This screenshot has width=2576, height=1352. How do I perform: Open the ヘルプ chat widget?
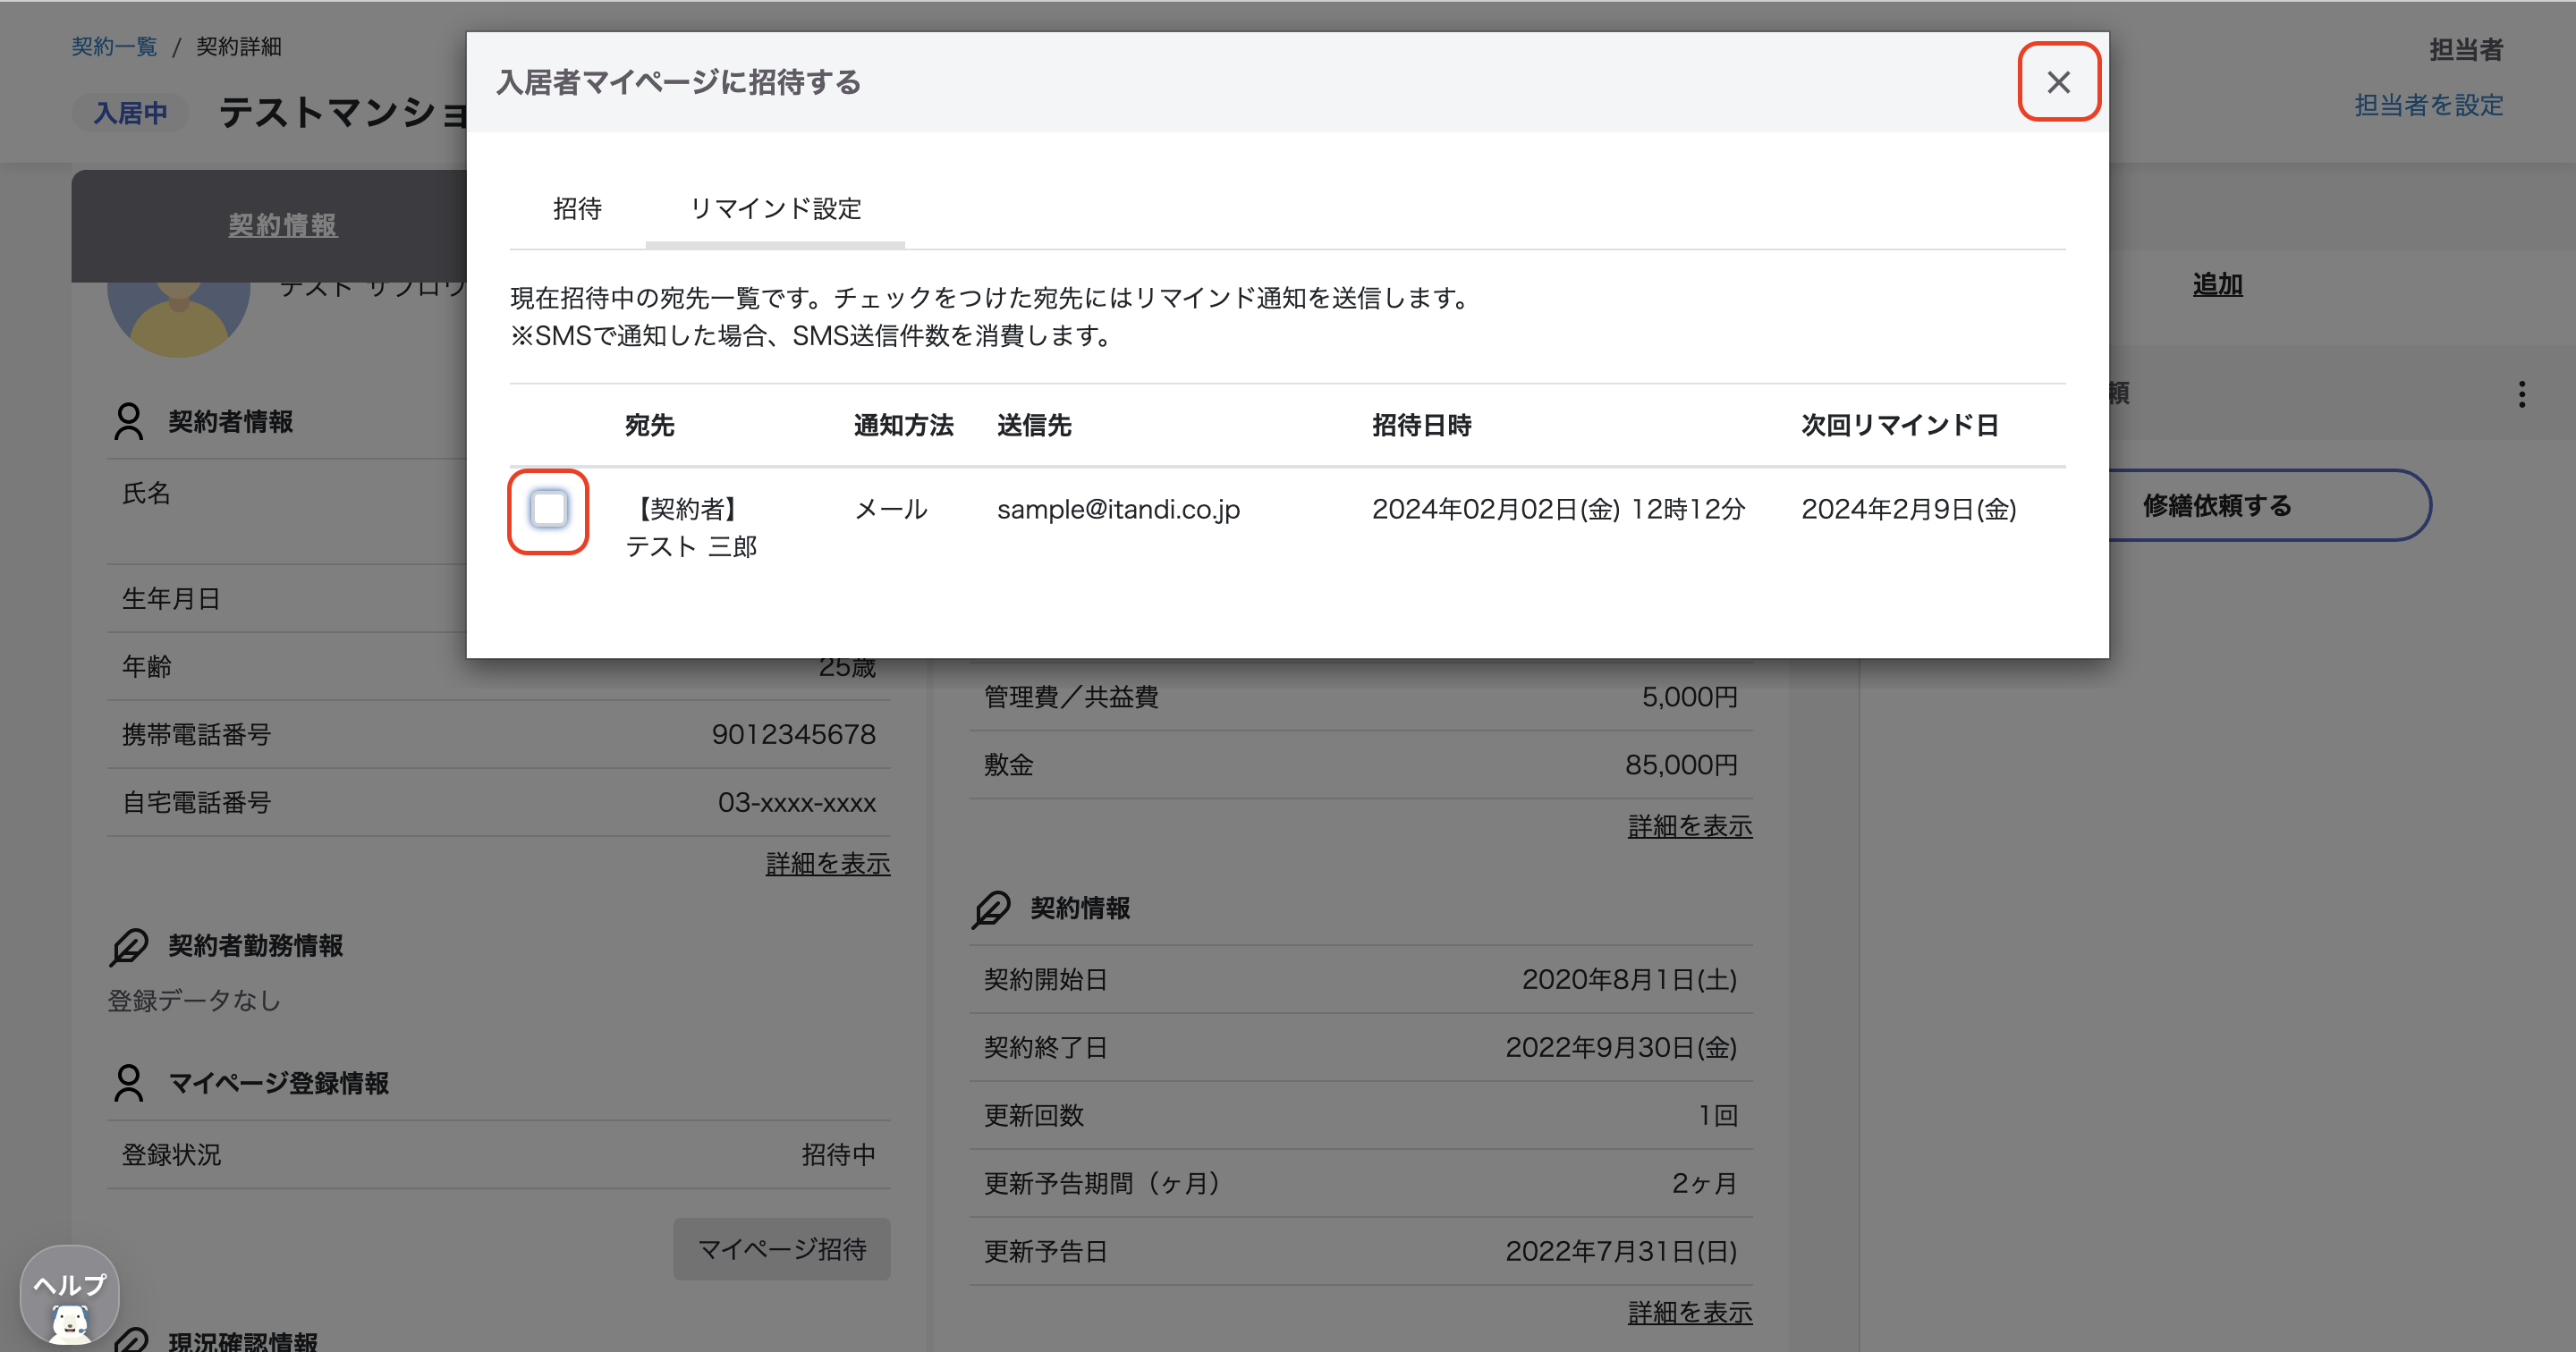(x=70, y=1294)
